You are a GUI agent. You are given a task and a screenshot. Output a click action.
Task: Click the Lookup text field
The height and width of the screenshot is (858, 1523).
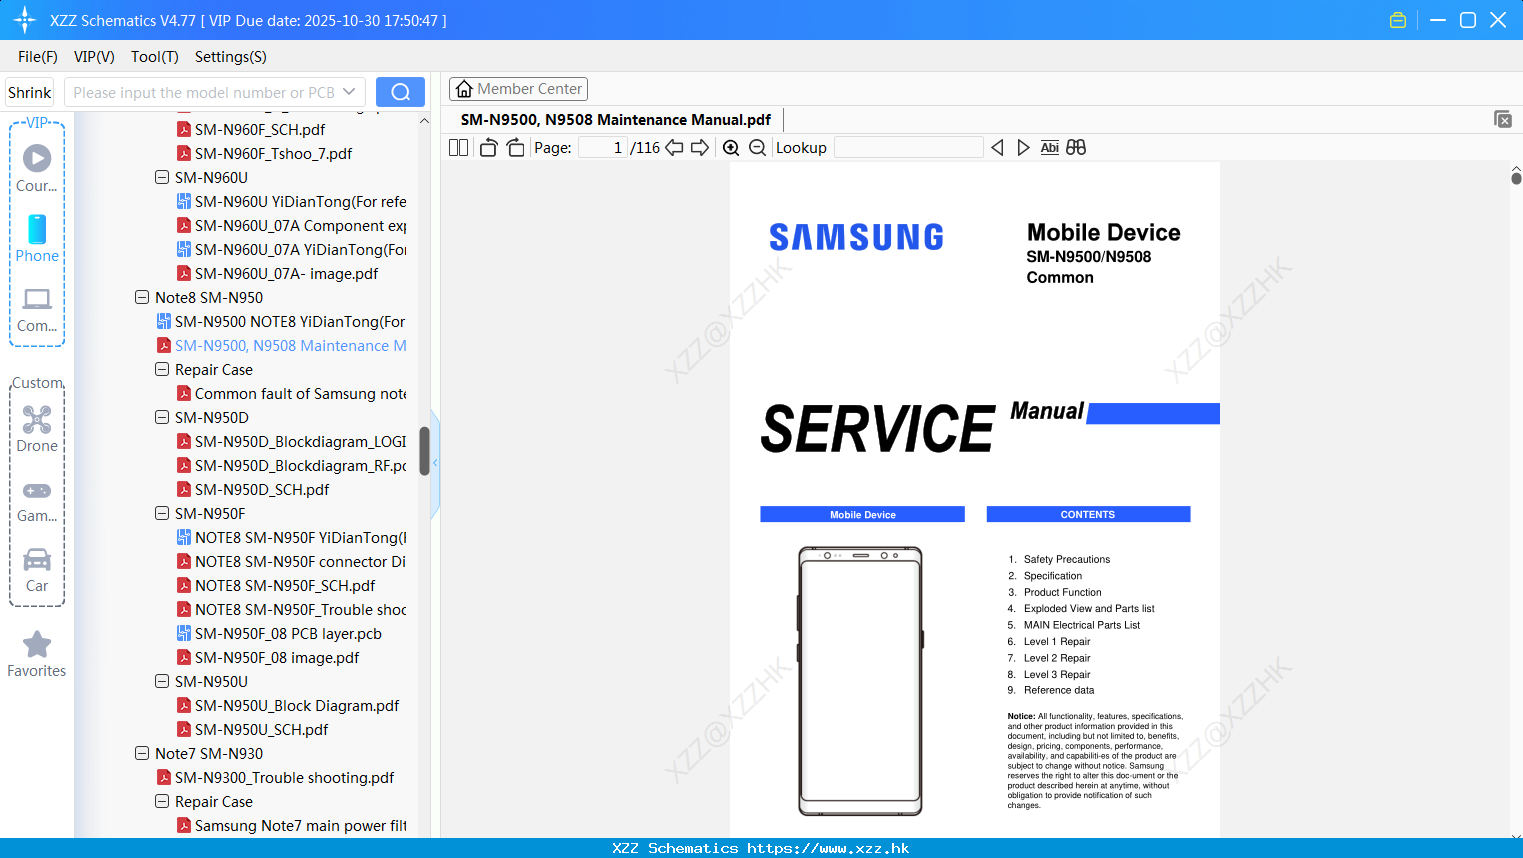[908, 147]
